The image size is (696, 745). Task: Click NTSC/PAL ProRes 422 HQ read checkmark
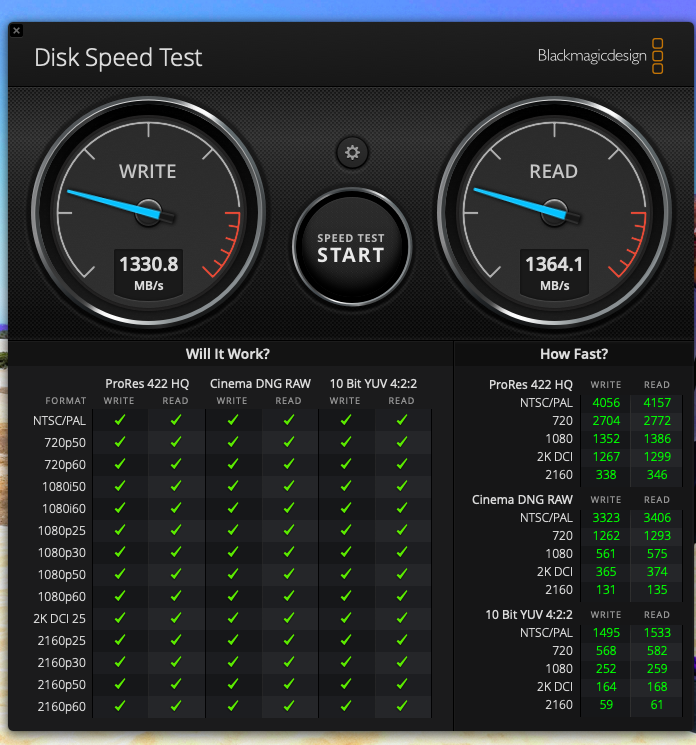[176, 420]
